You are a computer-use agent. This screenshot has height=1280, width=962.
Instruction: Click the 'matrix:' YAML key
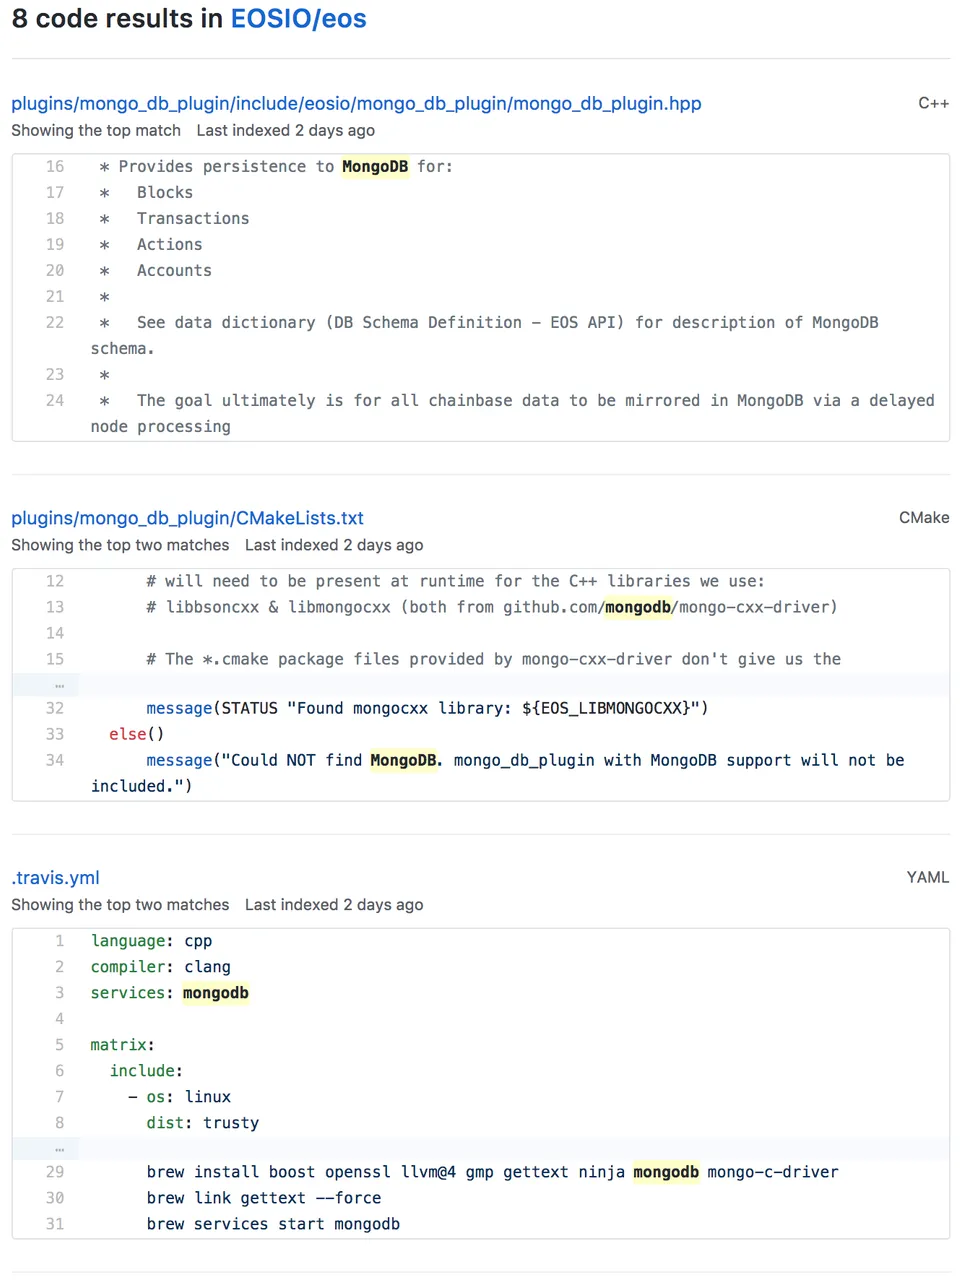(122, 1045)
